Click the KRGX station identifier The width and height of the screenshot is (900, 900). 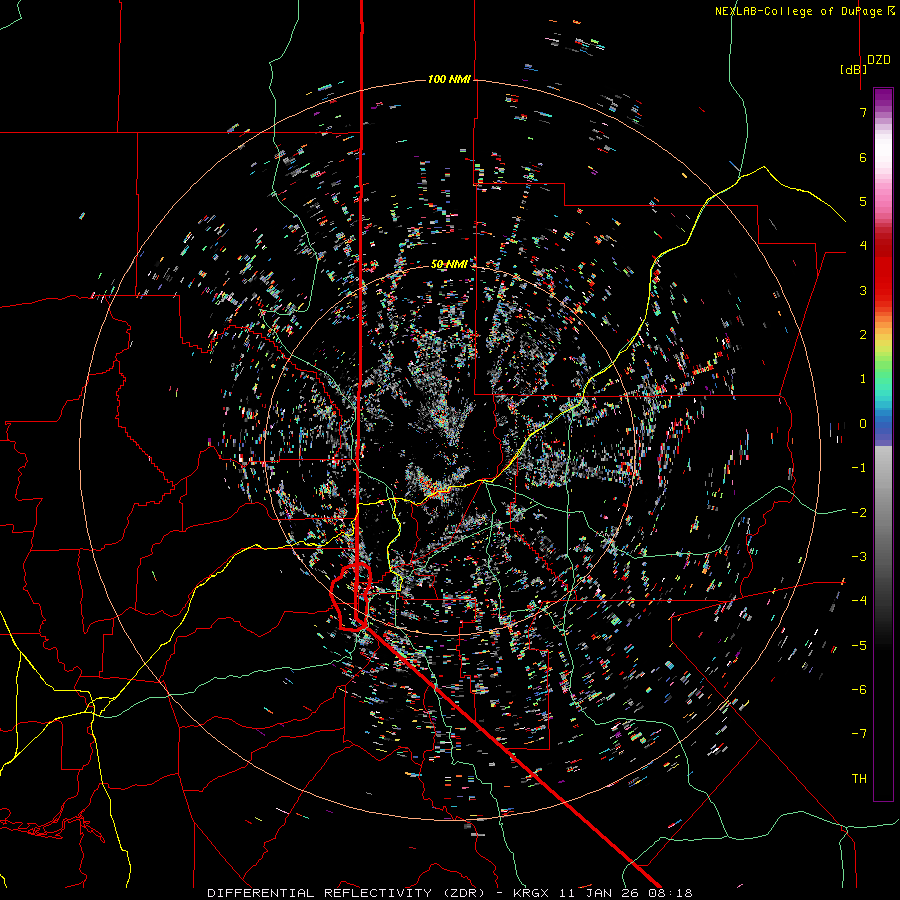(x=532, y=893)
